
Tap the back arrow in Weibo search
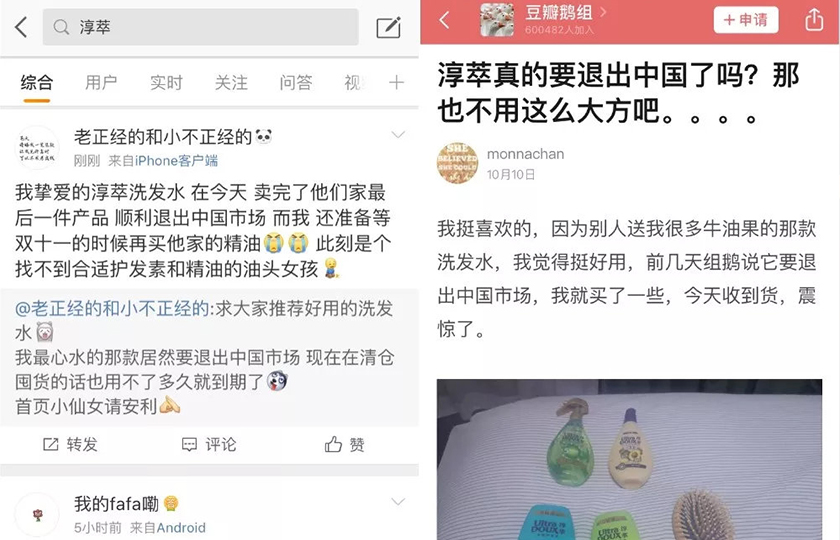(21, 27)
